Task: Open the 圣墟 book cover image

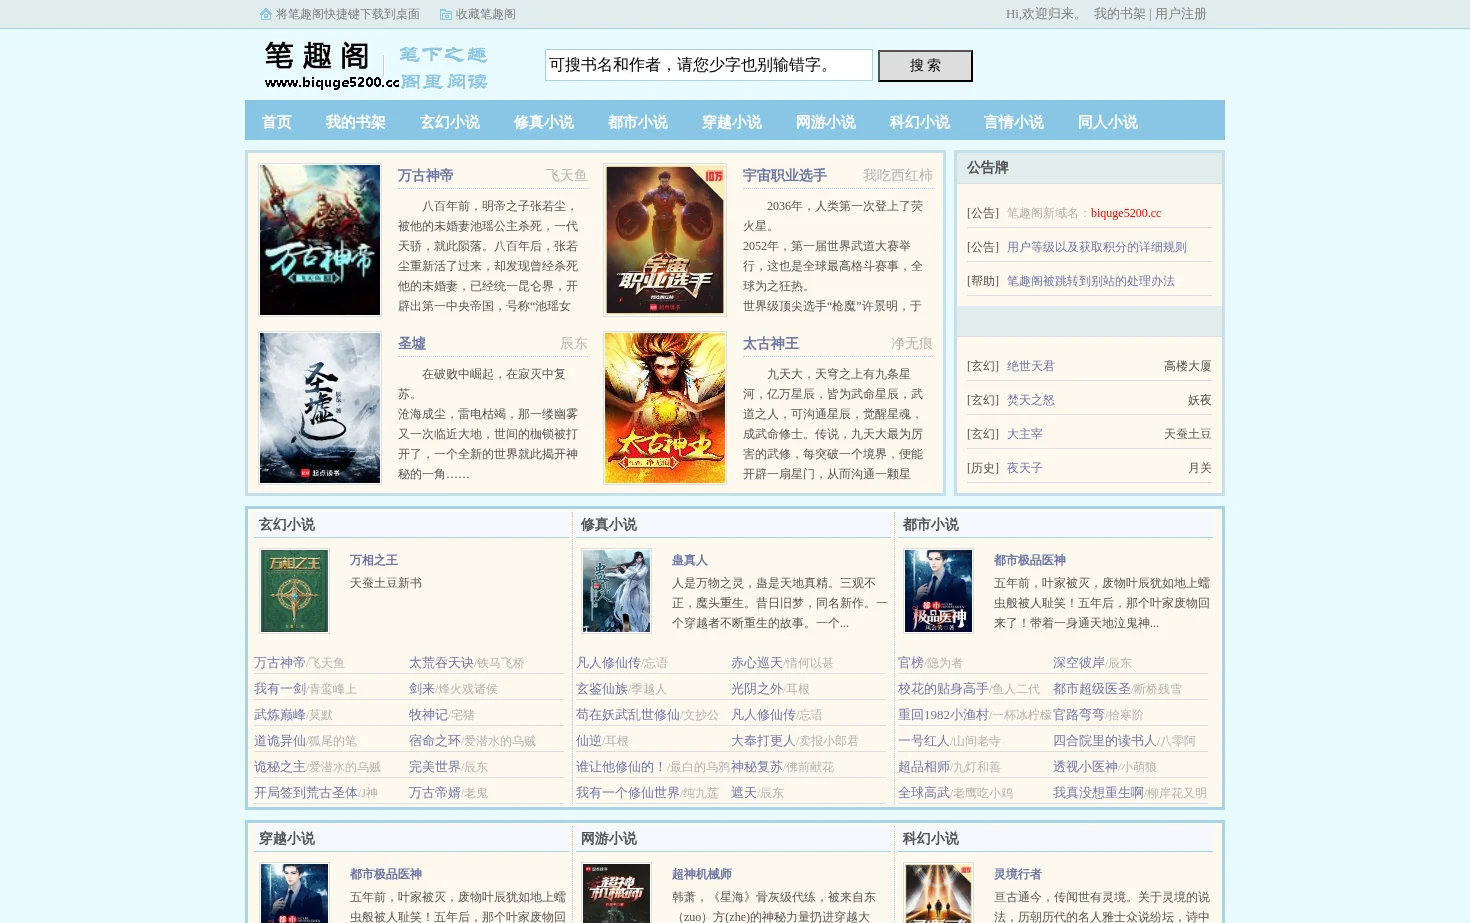Action: (320, 408)
